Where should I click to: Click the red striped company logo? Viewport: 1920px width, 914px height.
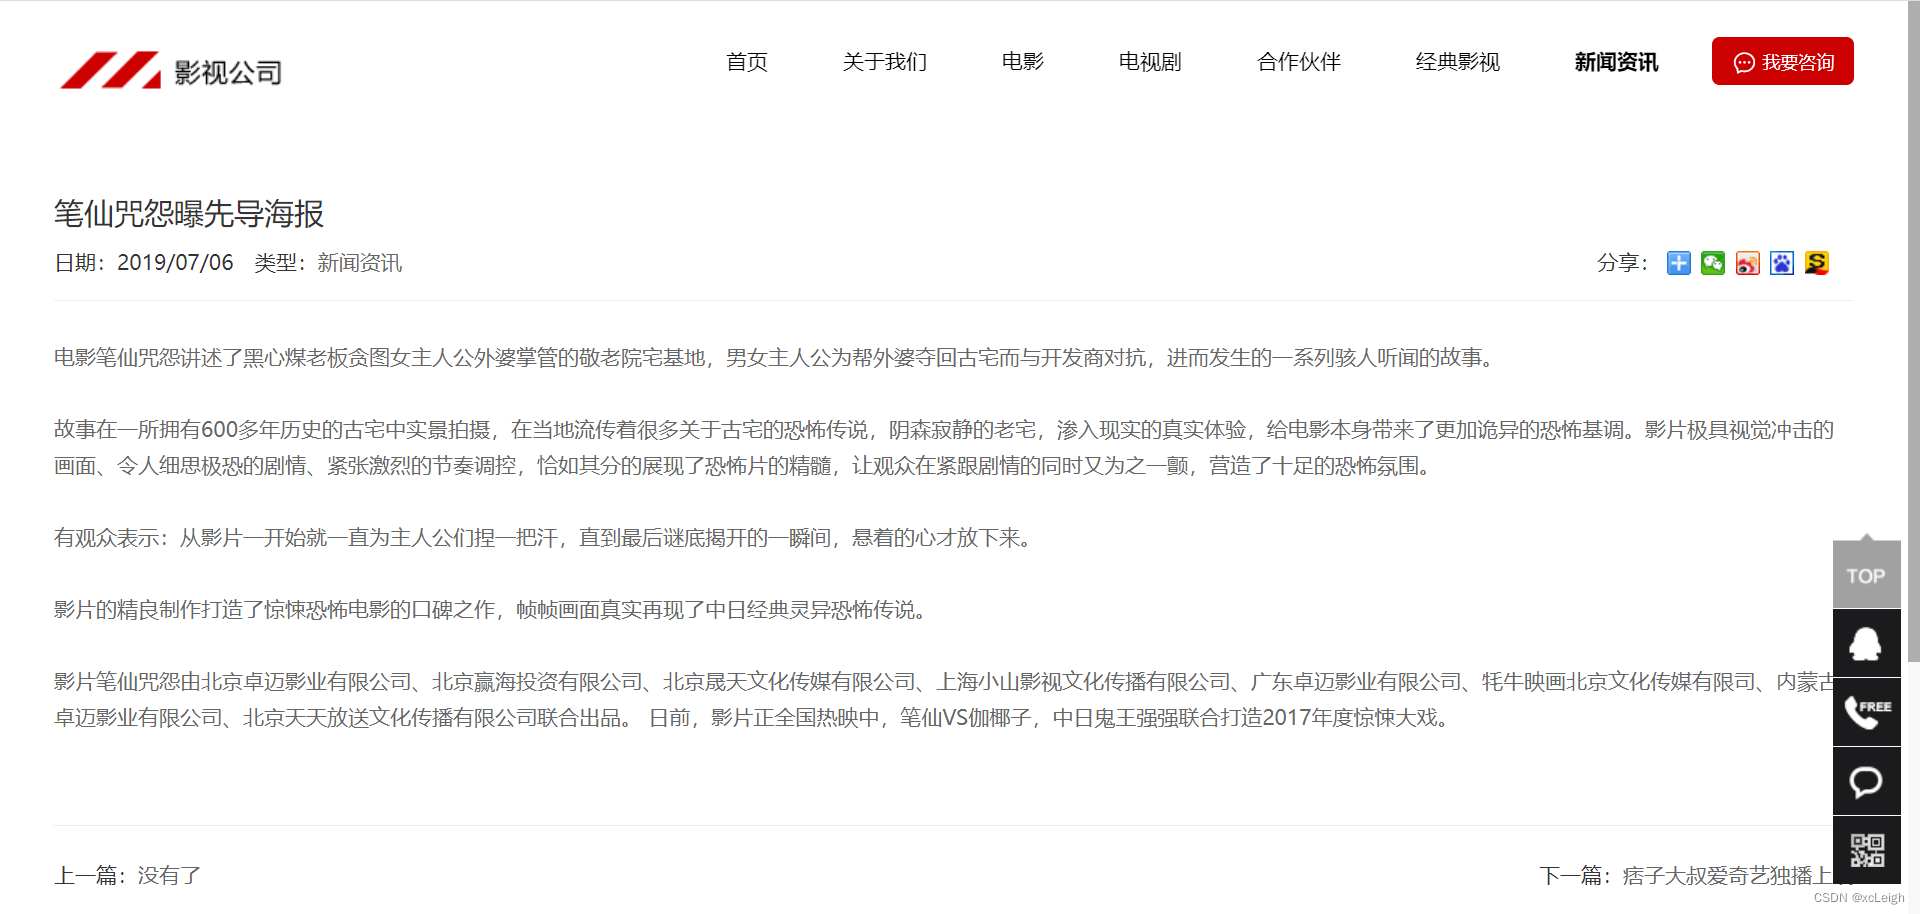coord(110,70)
